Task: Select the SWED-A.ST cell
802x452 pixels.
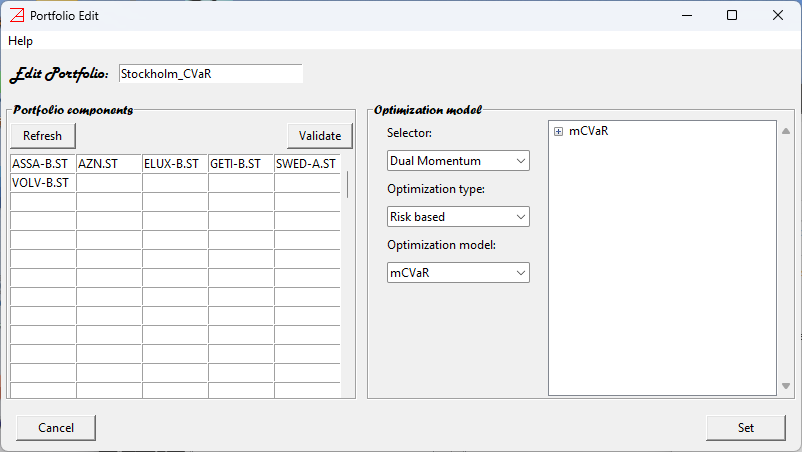Action: point(307,164)
